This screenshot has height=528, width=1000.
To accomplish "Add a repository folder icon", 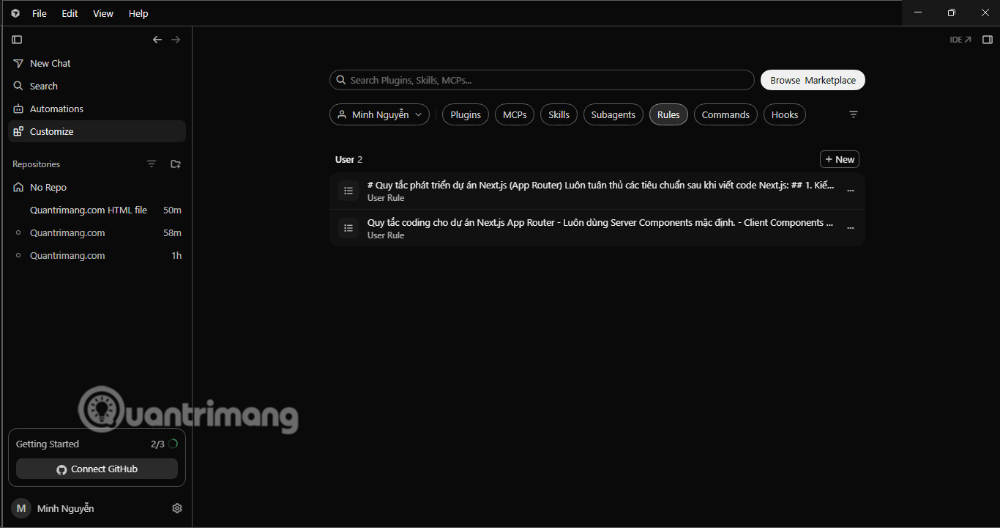I will click(x=175, y=164).
